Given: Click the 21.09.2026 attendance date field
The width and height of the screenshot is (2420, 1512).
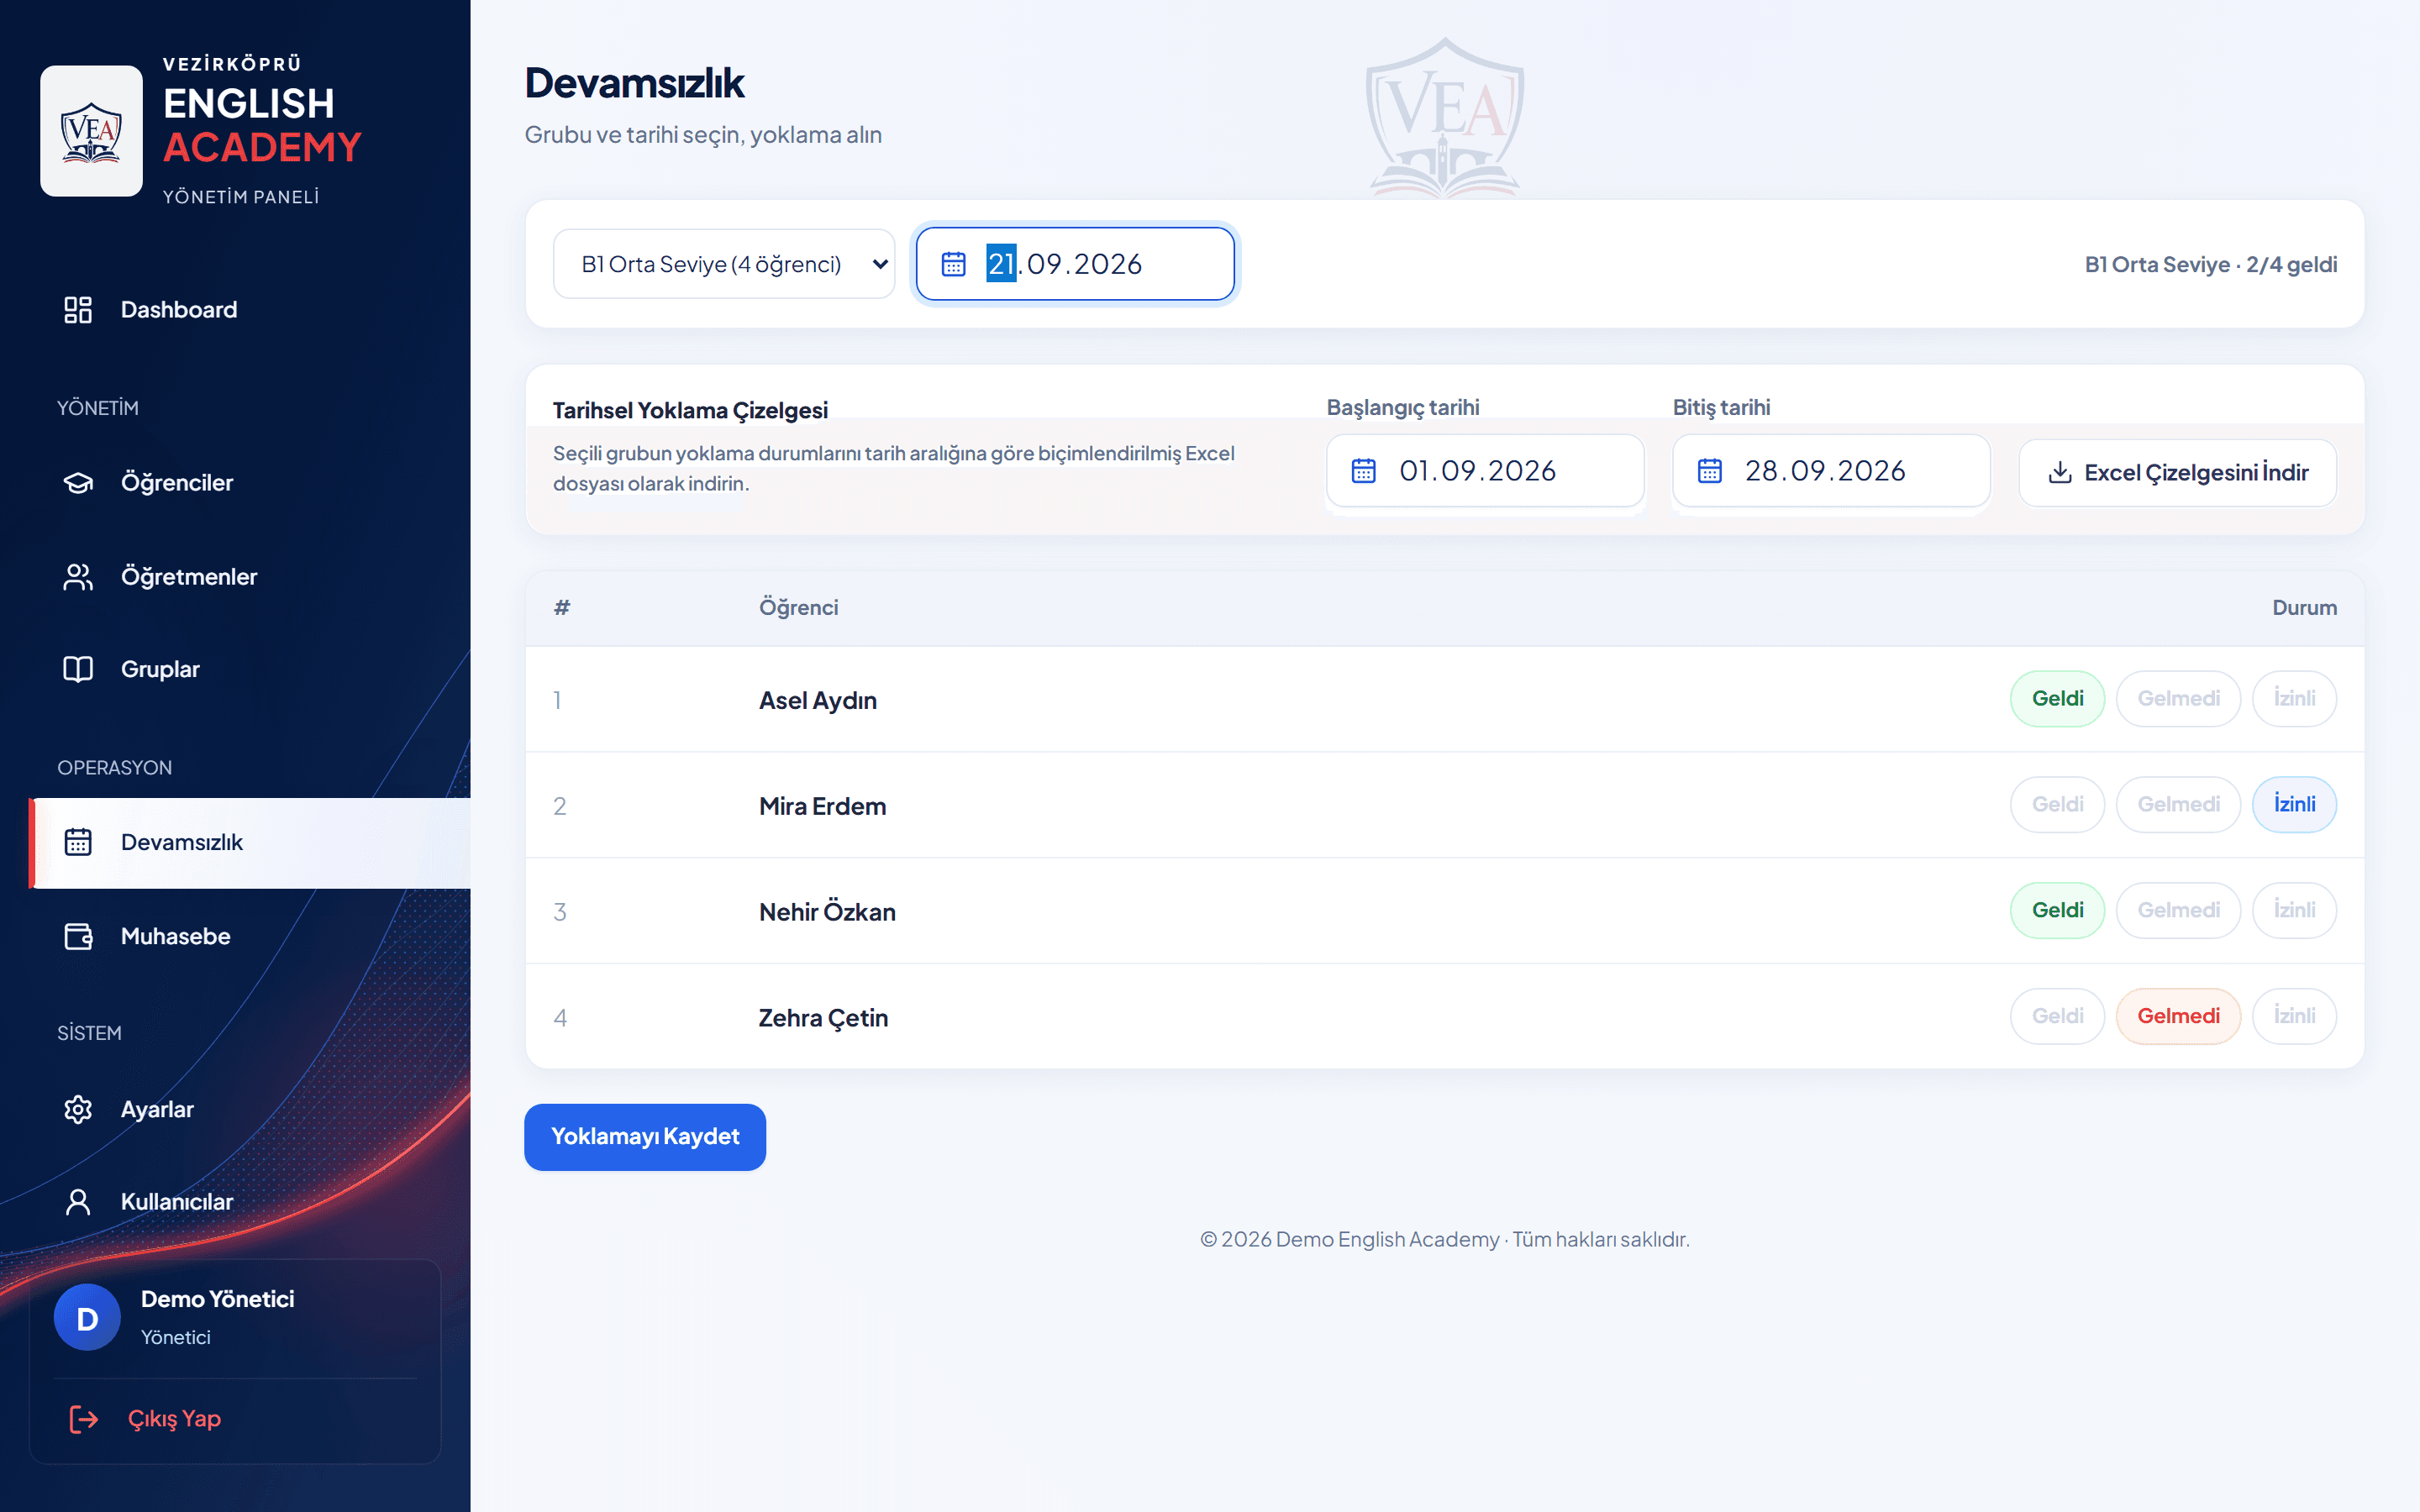Looking at the screenshot, I should point(1075,264).
